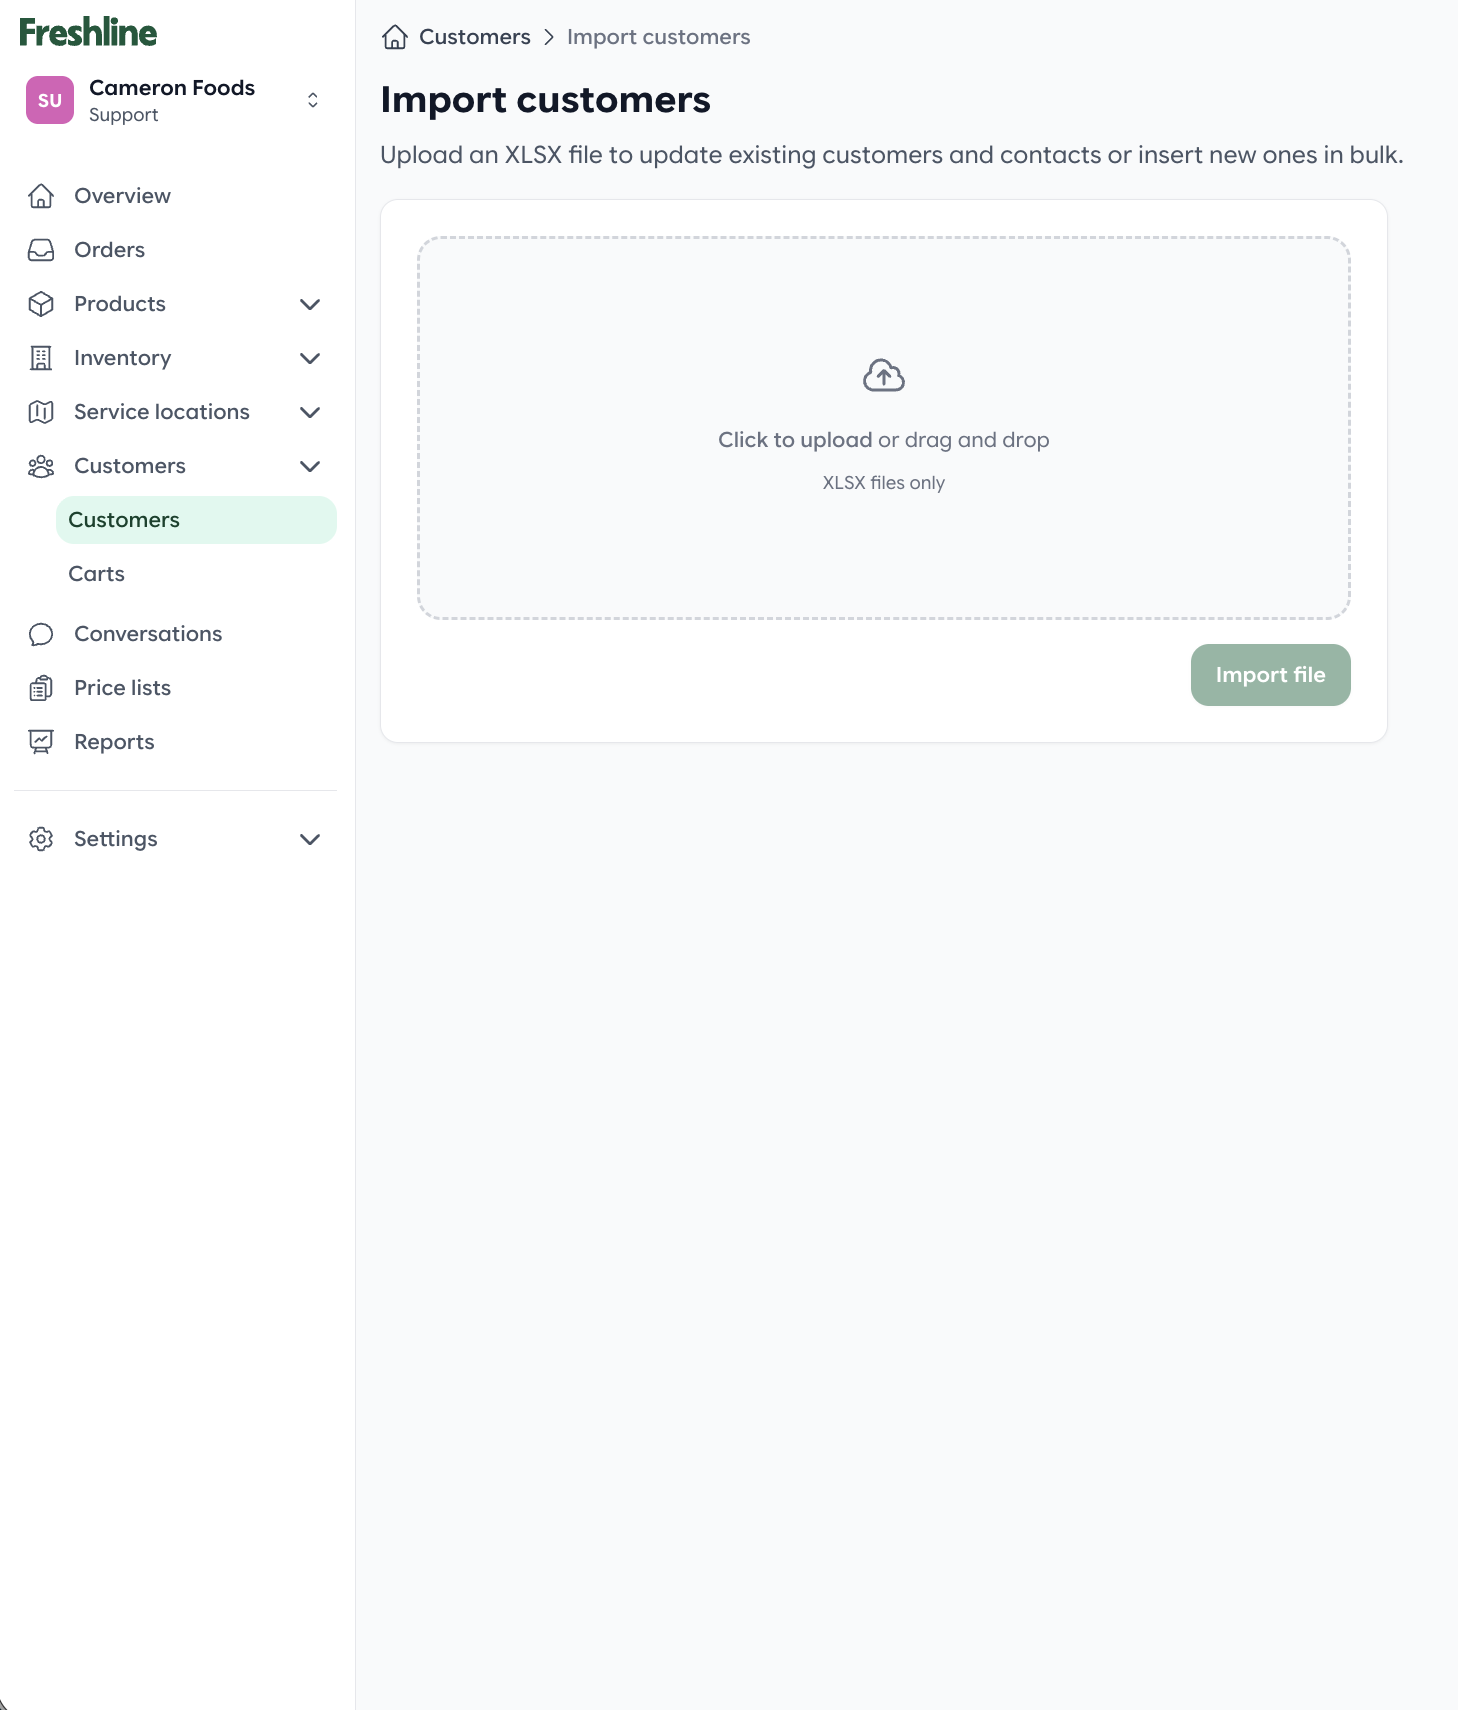Screen dimensions: 1458x1710
Task: Click the Settings gear icon
Action: 41,839
